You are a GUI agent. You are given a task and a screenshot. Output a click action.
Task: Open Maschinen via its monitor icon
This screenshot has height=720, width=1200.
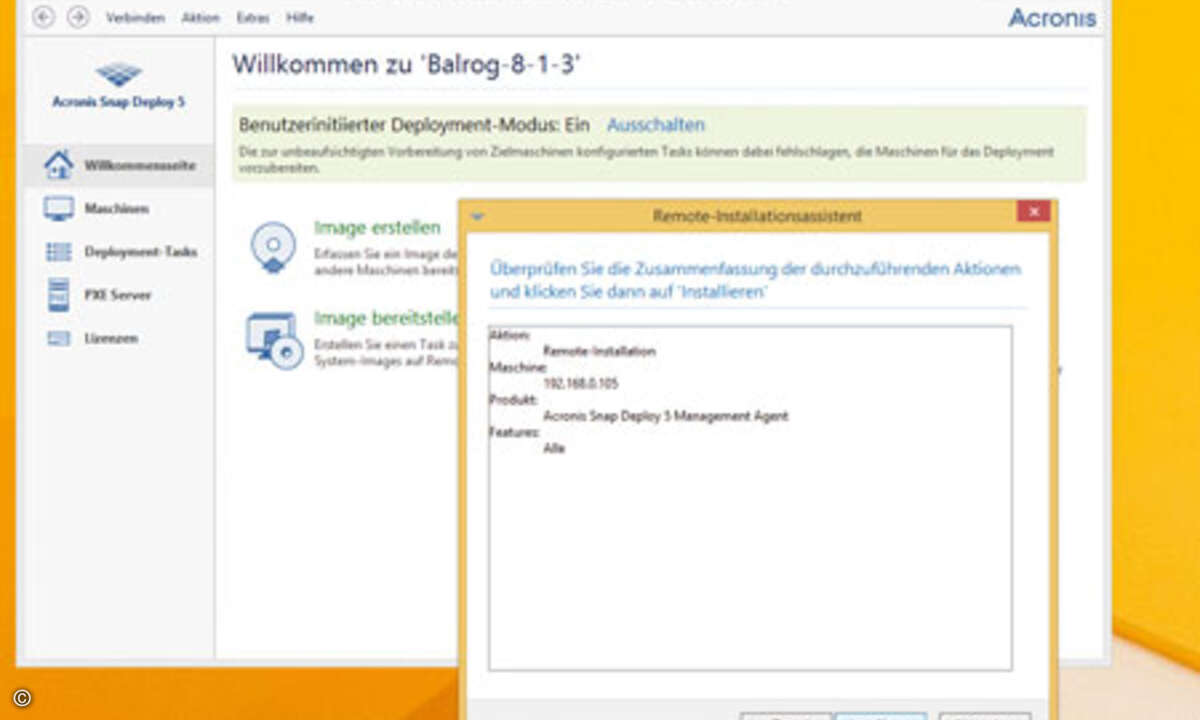pyautogui.click(x=59, y=208)
